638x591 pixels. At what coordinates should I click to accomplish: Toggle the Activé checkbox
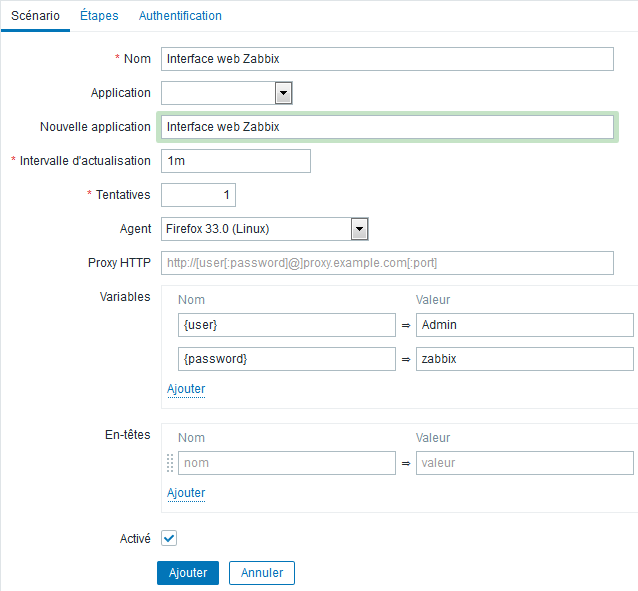tap(169, 538)
